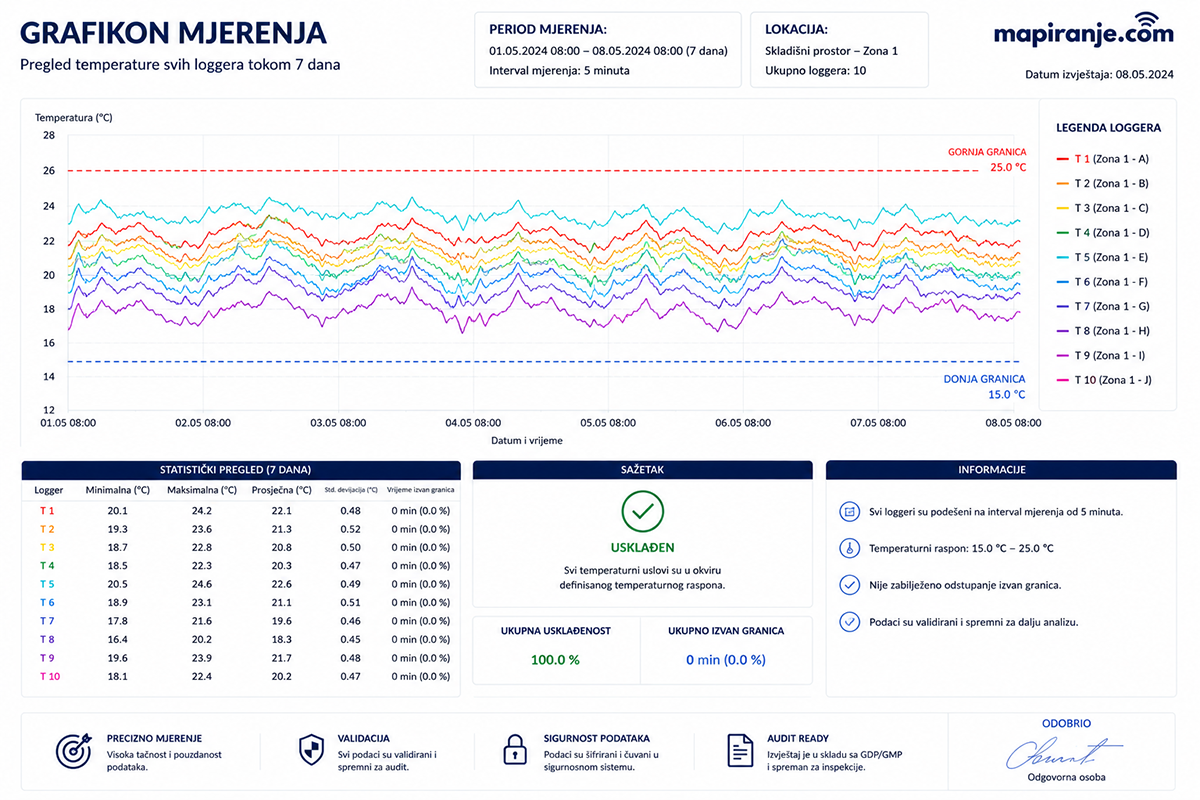This screenshot has width=1200, height=800.
Task: Click the Statistički pregled (7 dana) table header
Action: pos(241,469)
